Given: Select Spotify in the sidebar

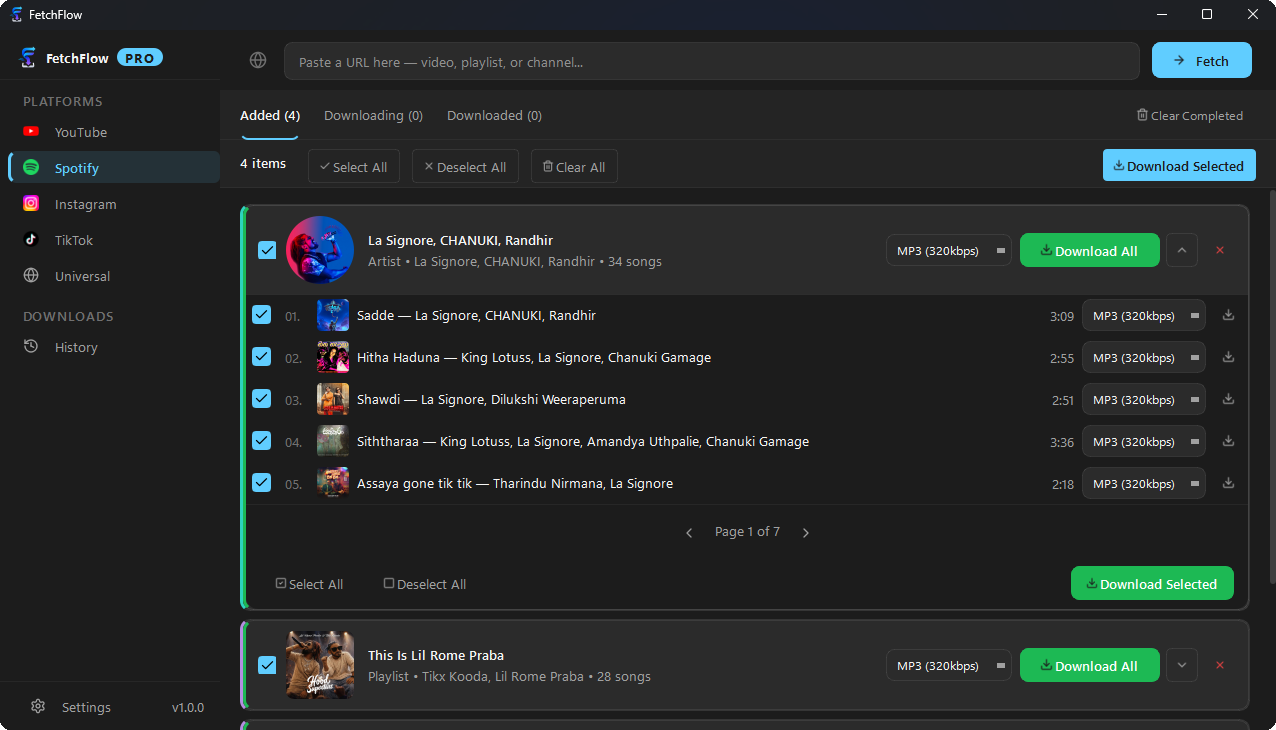Looking at the screenshot, I should click(114, 168).
